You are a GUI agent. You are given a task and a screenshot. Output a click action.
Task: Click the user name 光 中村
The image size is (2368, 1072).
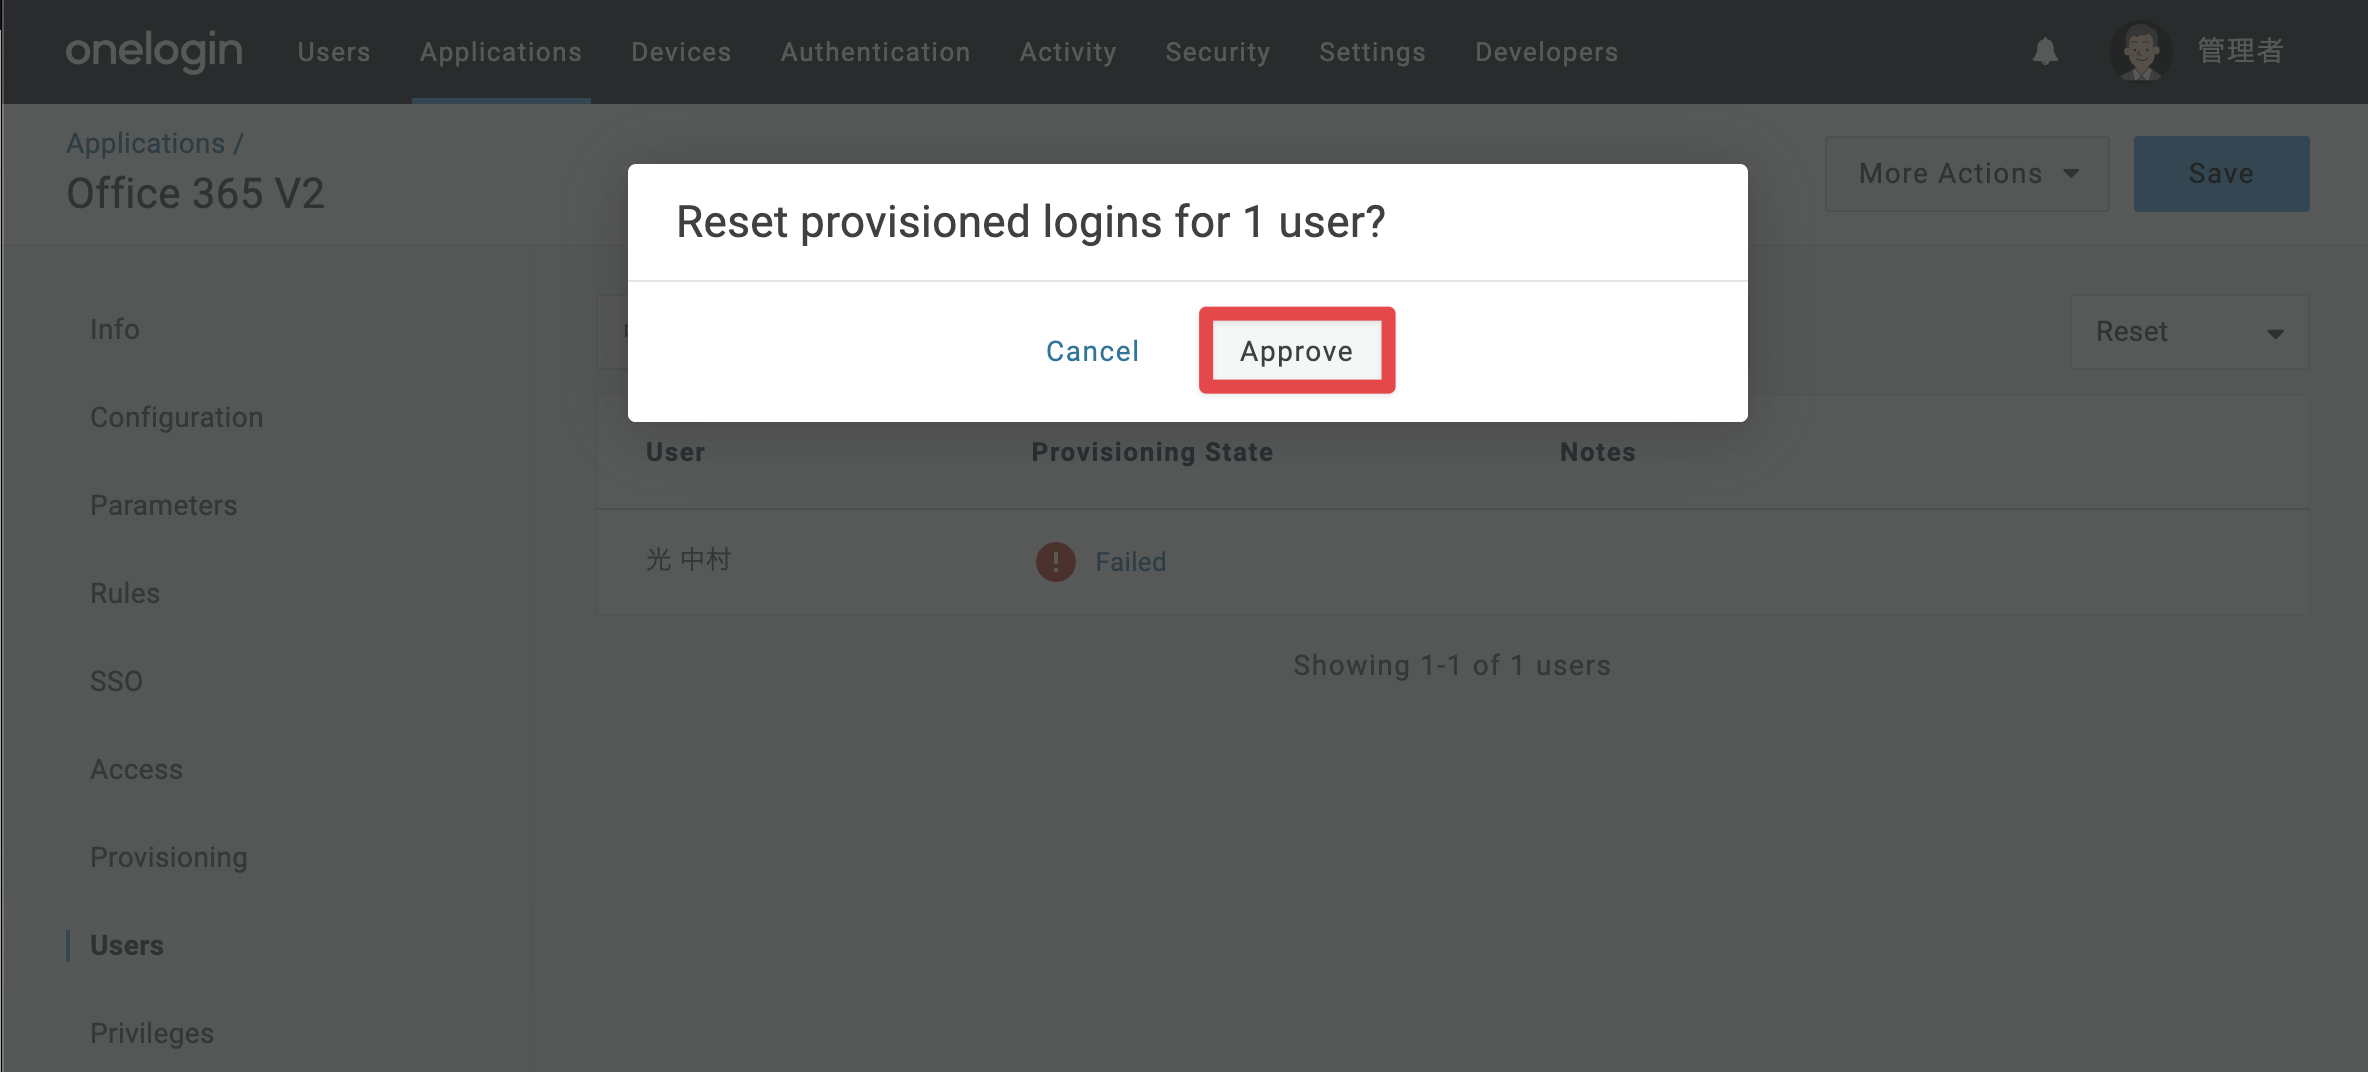coord(689,560)
